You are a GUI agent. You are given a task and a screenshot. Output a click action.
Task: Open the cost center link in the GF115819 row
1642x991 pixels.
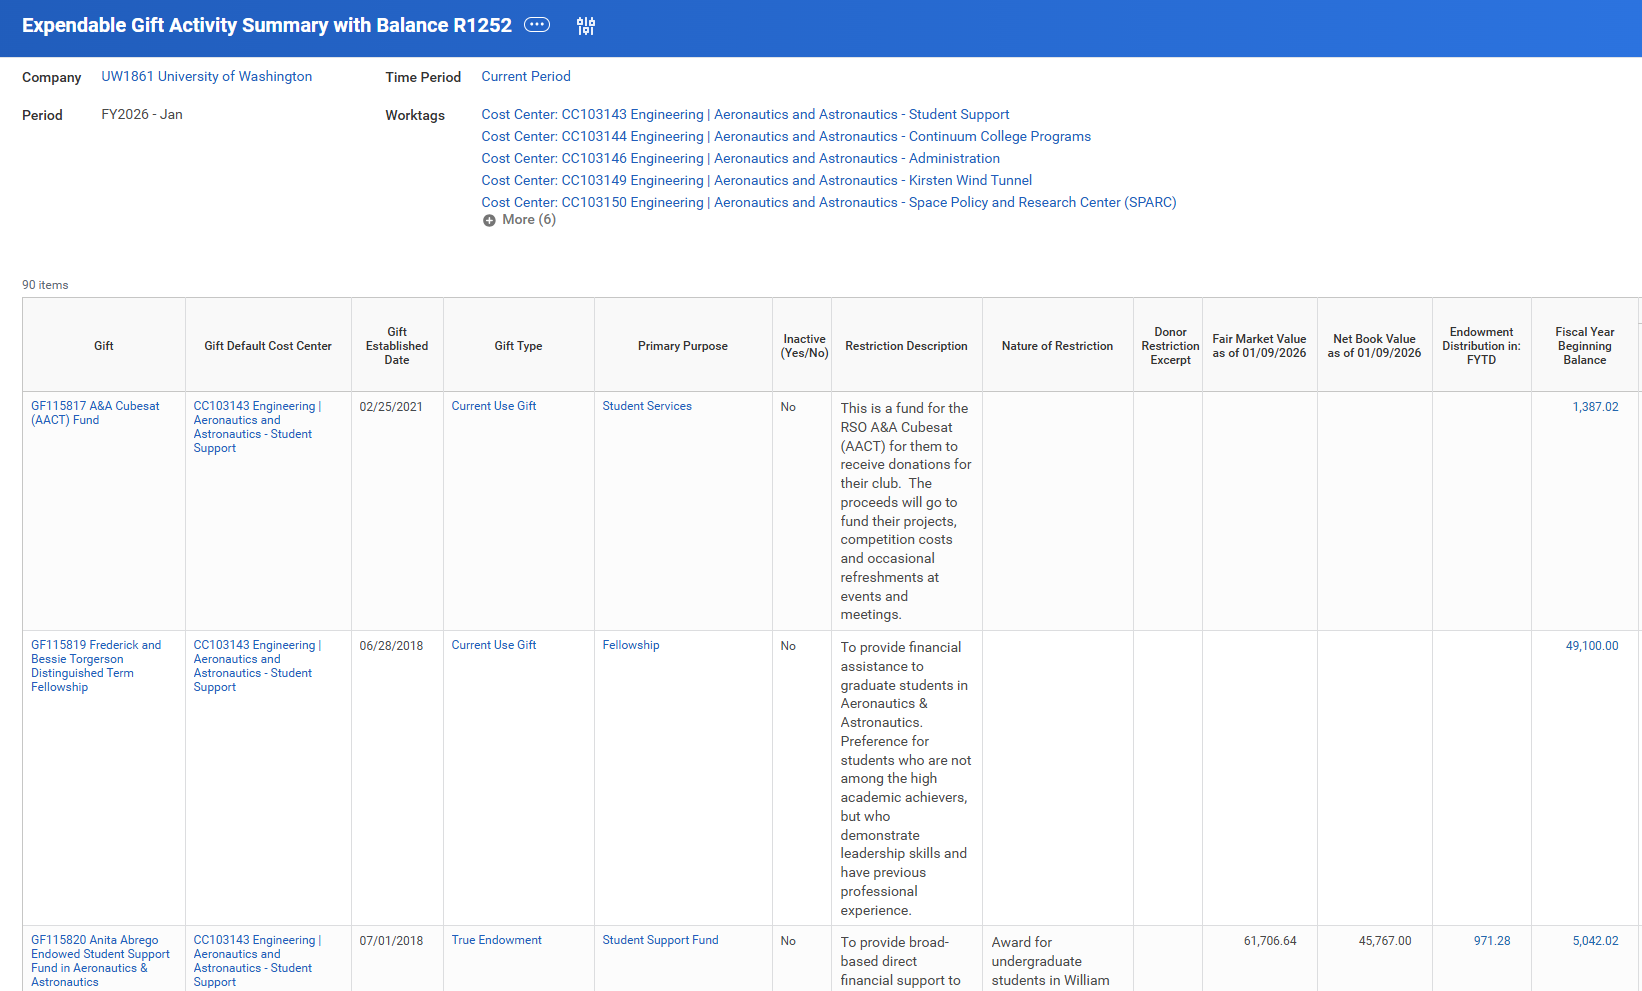(257, 666)
